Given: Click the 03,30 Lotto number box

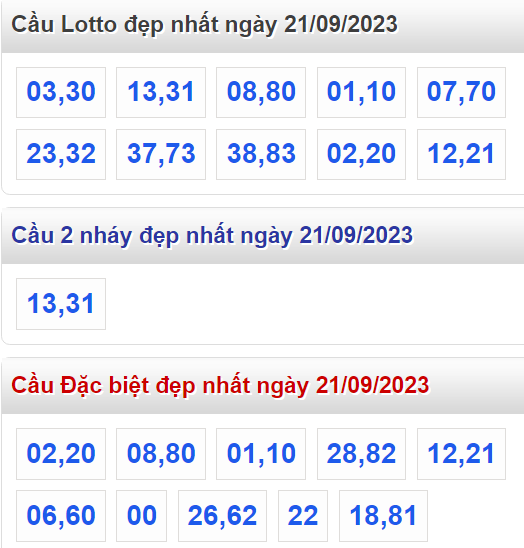Looking at the screenshot, I should (x=61, y=92).
